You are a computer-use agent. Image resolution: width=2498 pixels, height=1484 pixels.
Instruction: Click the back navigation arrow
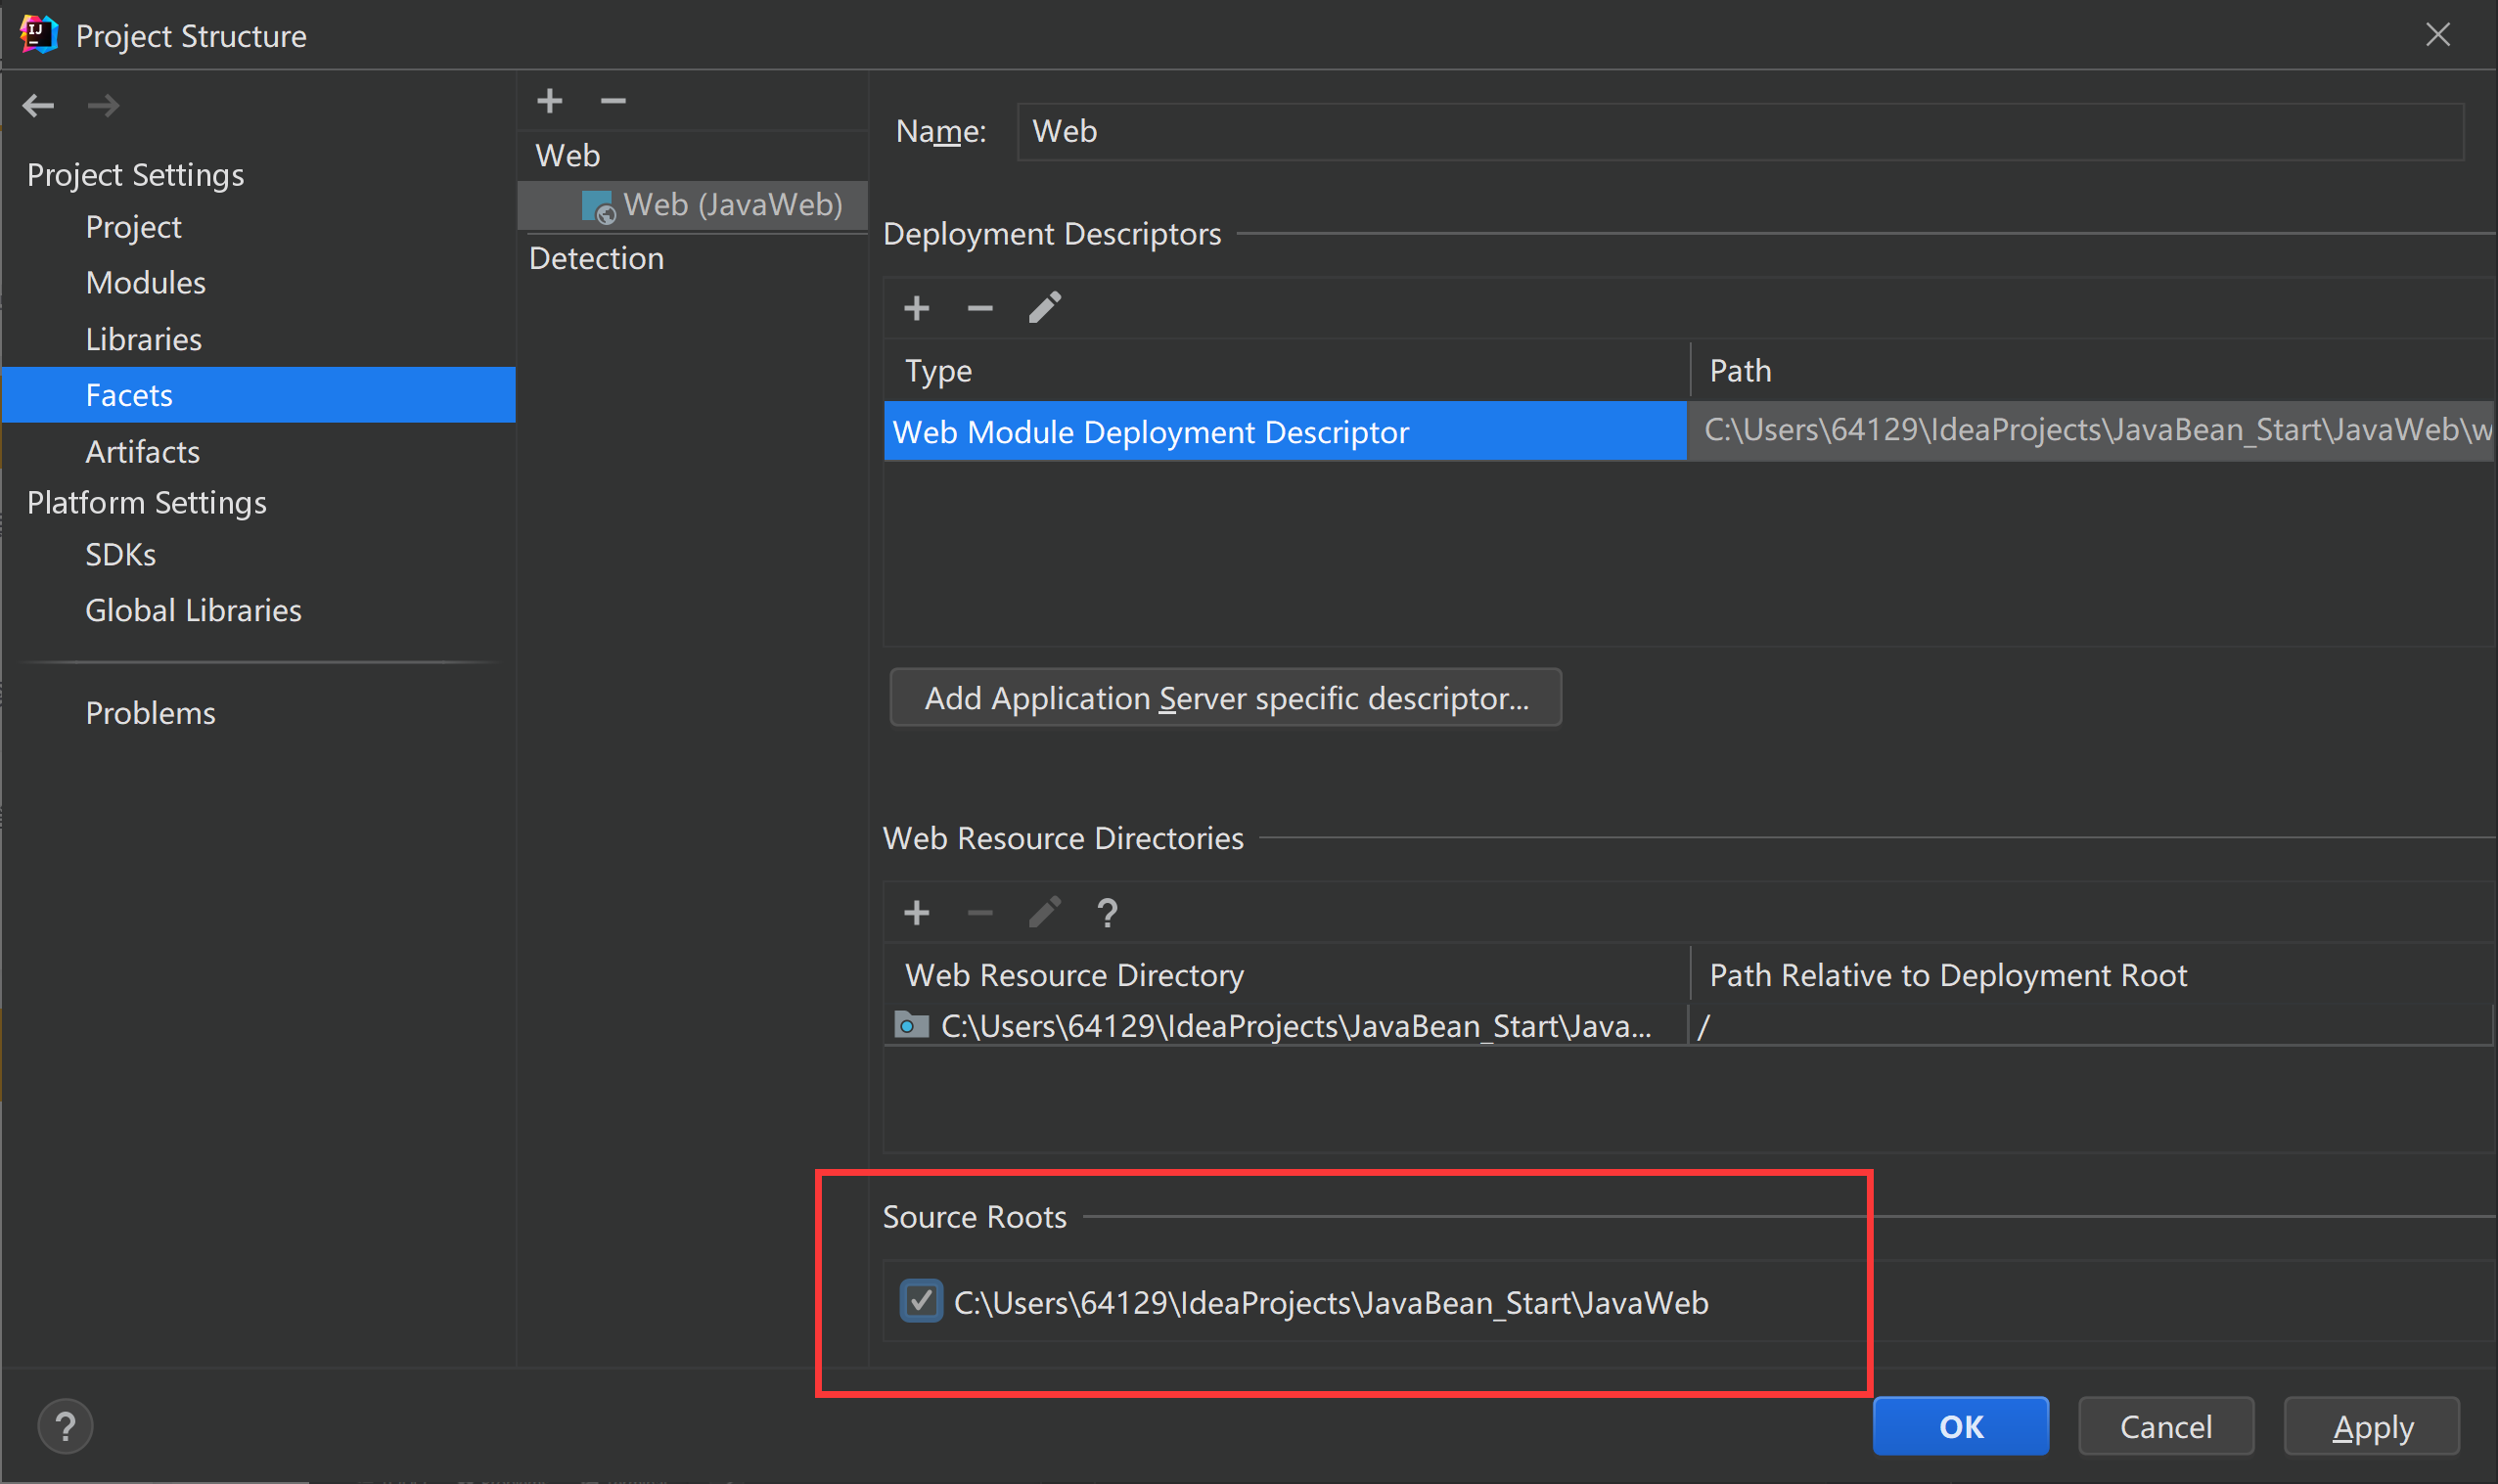click(38, 105)
